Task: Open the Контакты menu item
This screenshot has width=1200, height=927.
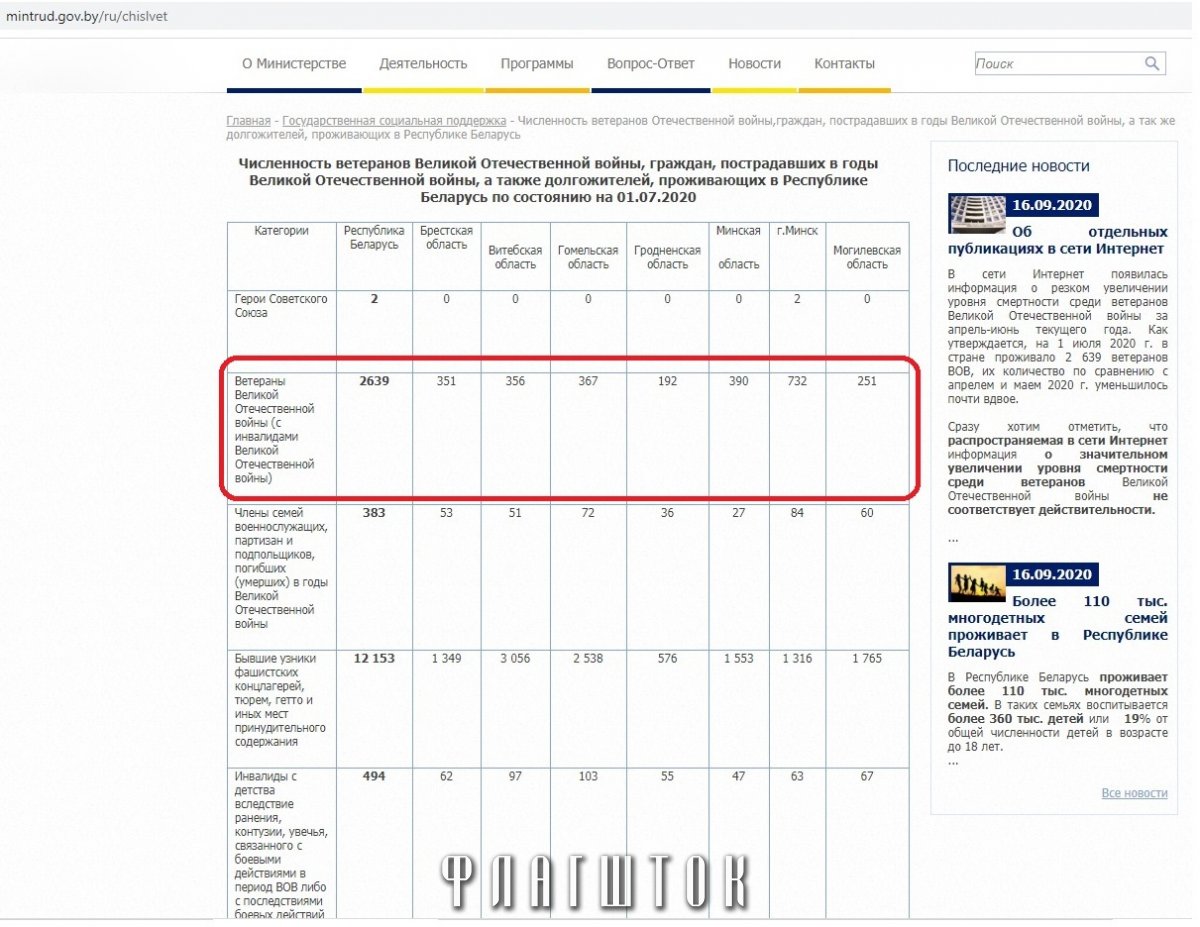Action: [x=845, y=63]
